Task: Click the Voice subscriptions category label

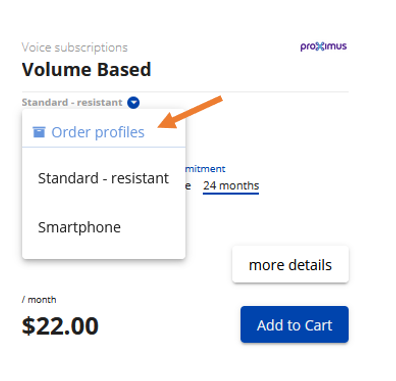Action: pyautogui.click(x=75, y=48)
